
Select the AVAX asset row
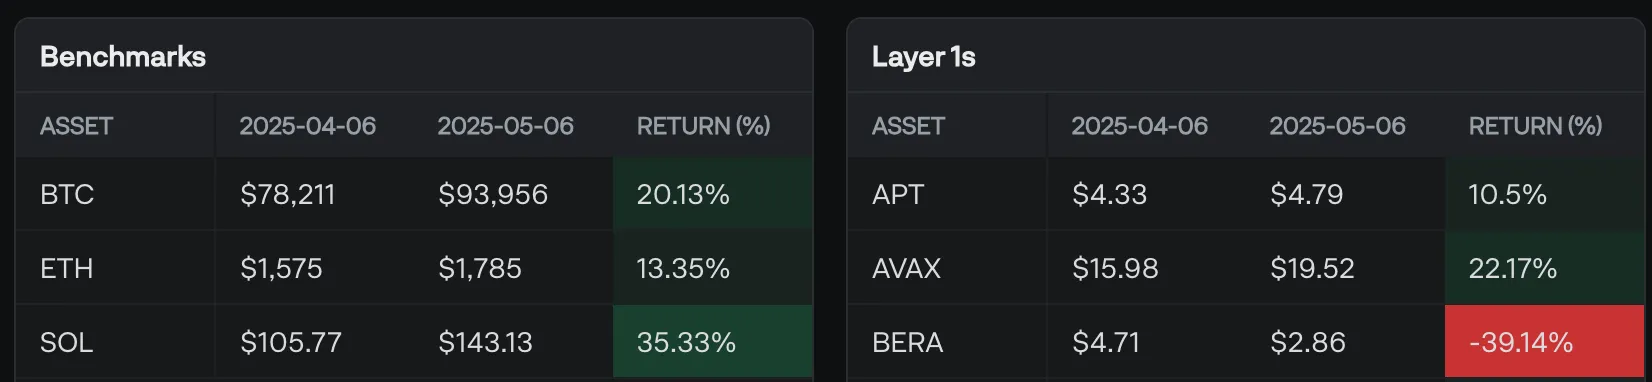pos(1246,268)
